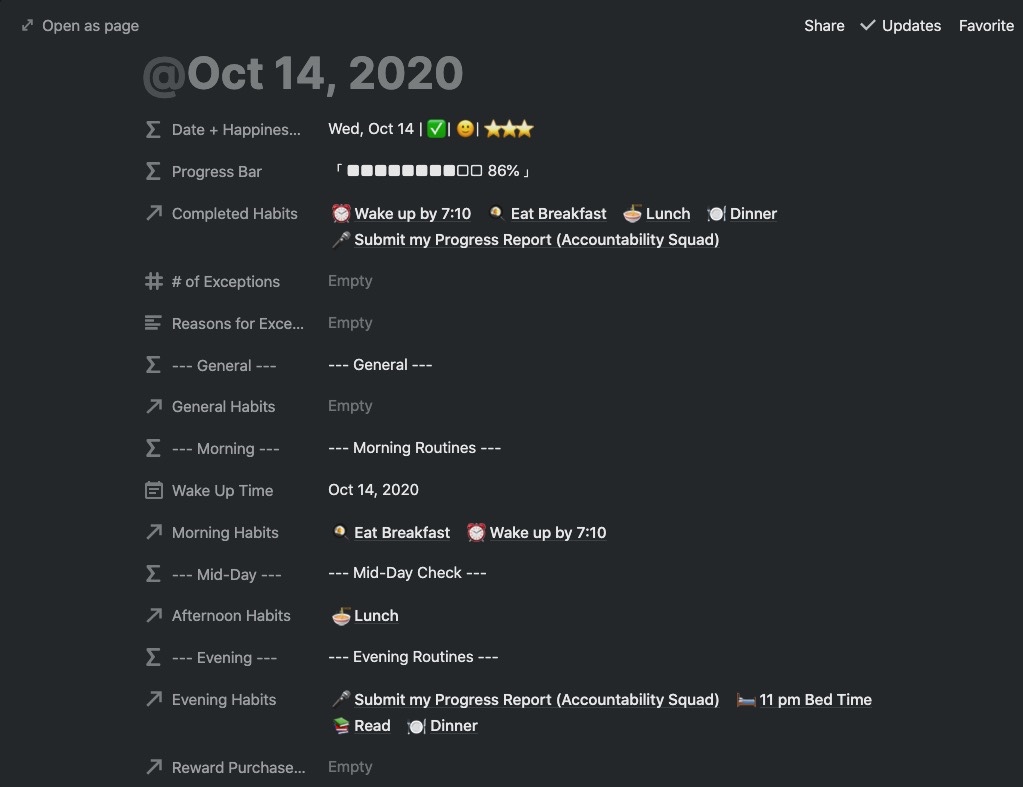
Task: Select the Wake Up Time date value
Action: 373,490
